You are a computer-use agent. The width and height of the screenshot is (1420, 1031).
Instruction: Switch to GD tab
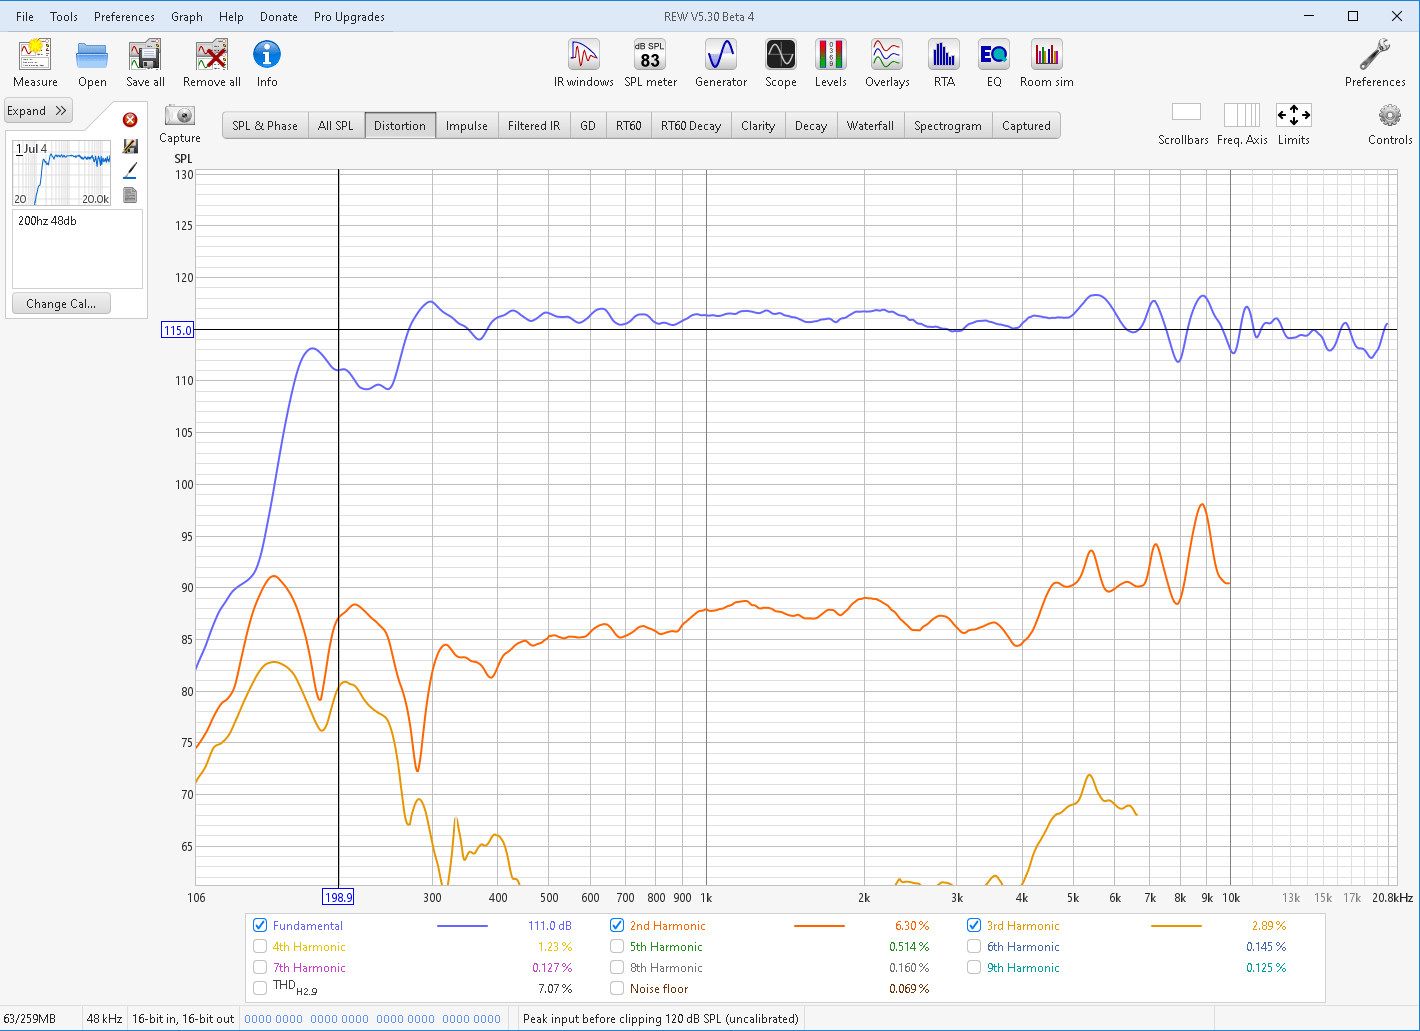(x=588, y=125)
